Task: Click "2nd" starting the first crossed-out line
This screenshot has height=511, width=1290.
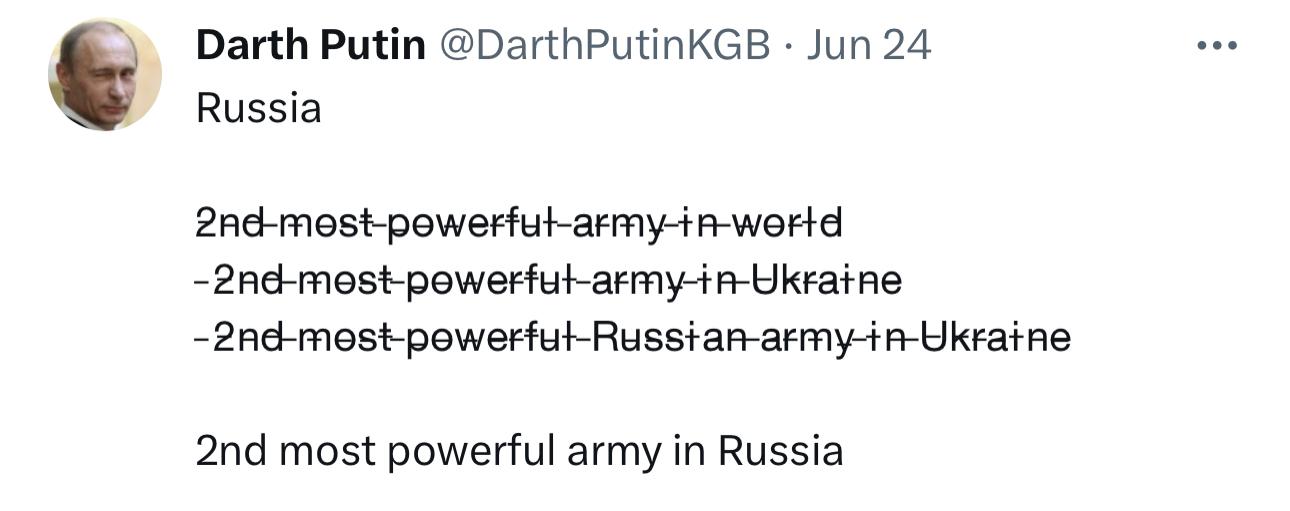Action: (x=228, y=223)
